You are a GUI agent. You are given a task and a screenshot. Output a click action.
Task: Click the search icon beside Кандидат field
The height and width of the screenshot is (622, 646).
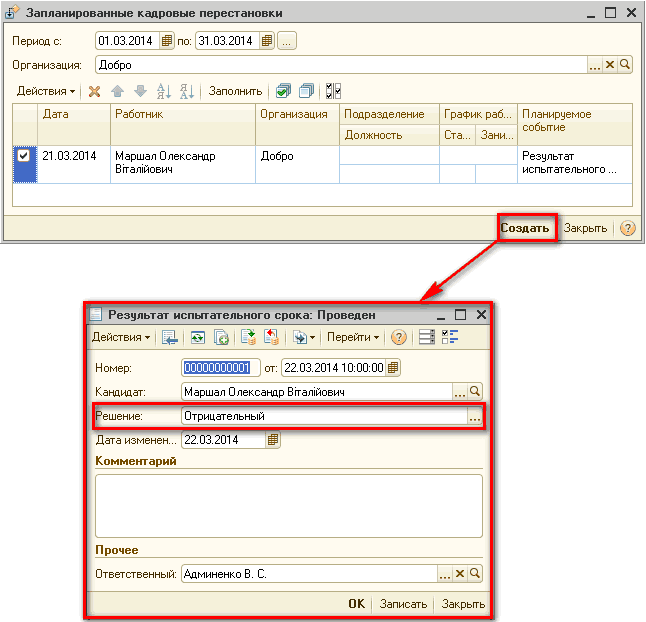475,391
